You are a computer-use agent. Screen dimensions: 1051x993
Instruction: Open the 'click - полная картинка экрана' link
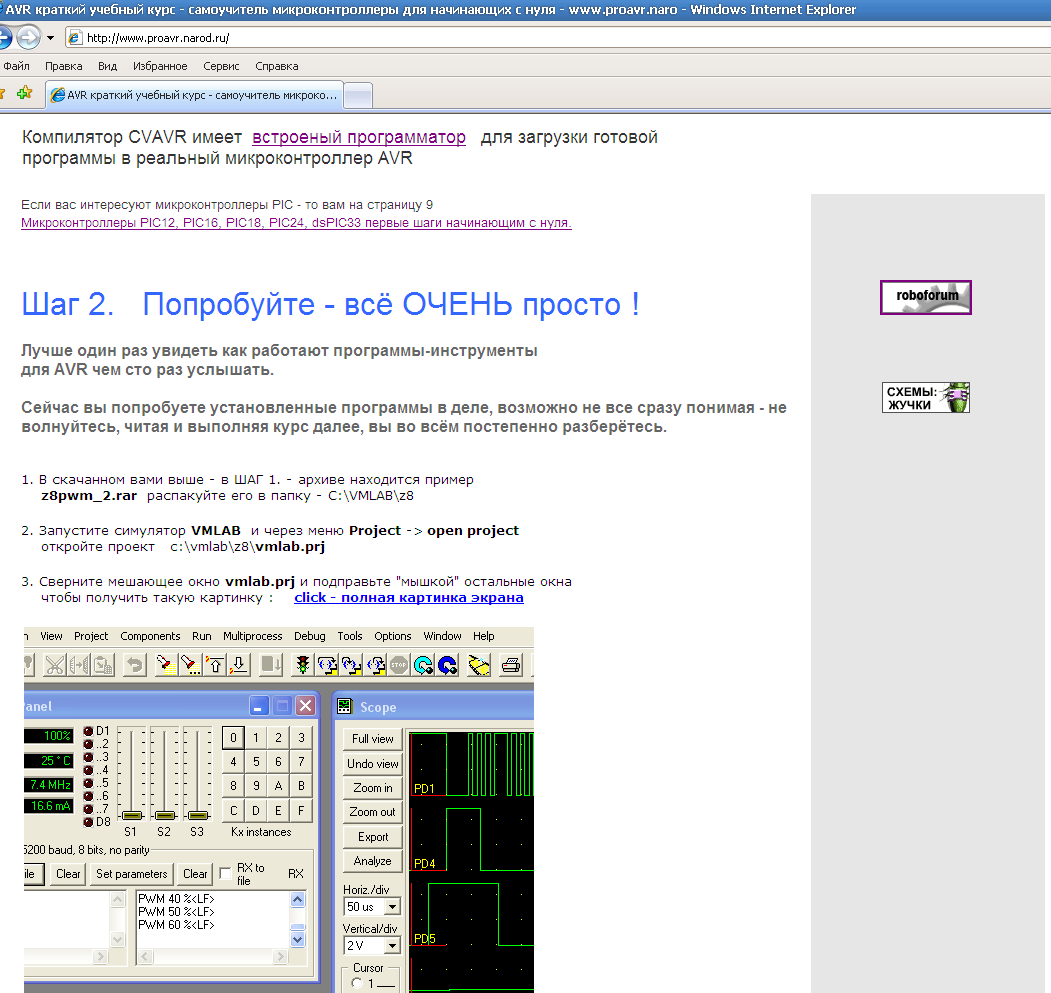(408, 598)
